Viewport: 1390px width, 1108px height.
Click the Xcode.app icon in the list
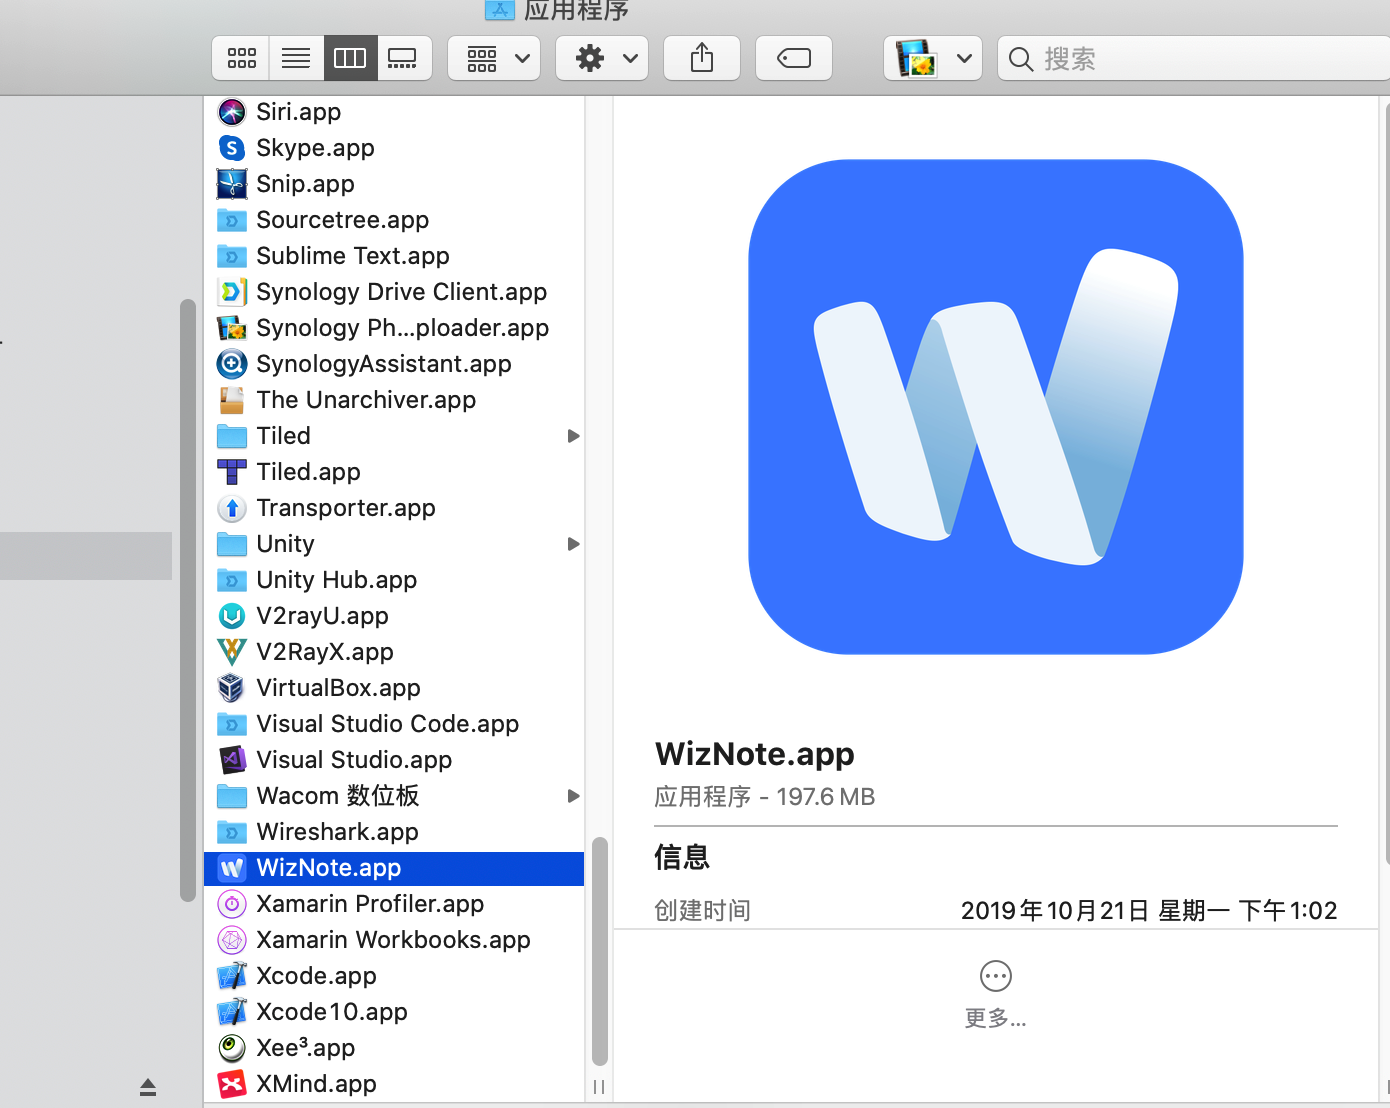[231, 975]
